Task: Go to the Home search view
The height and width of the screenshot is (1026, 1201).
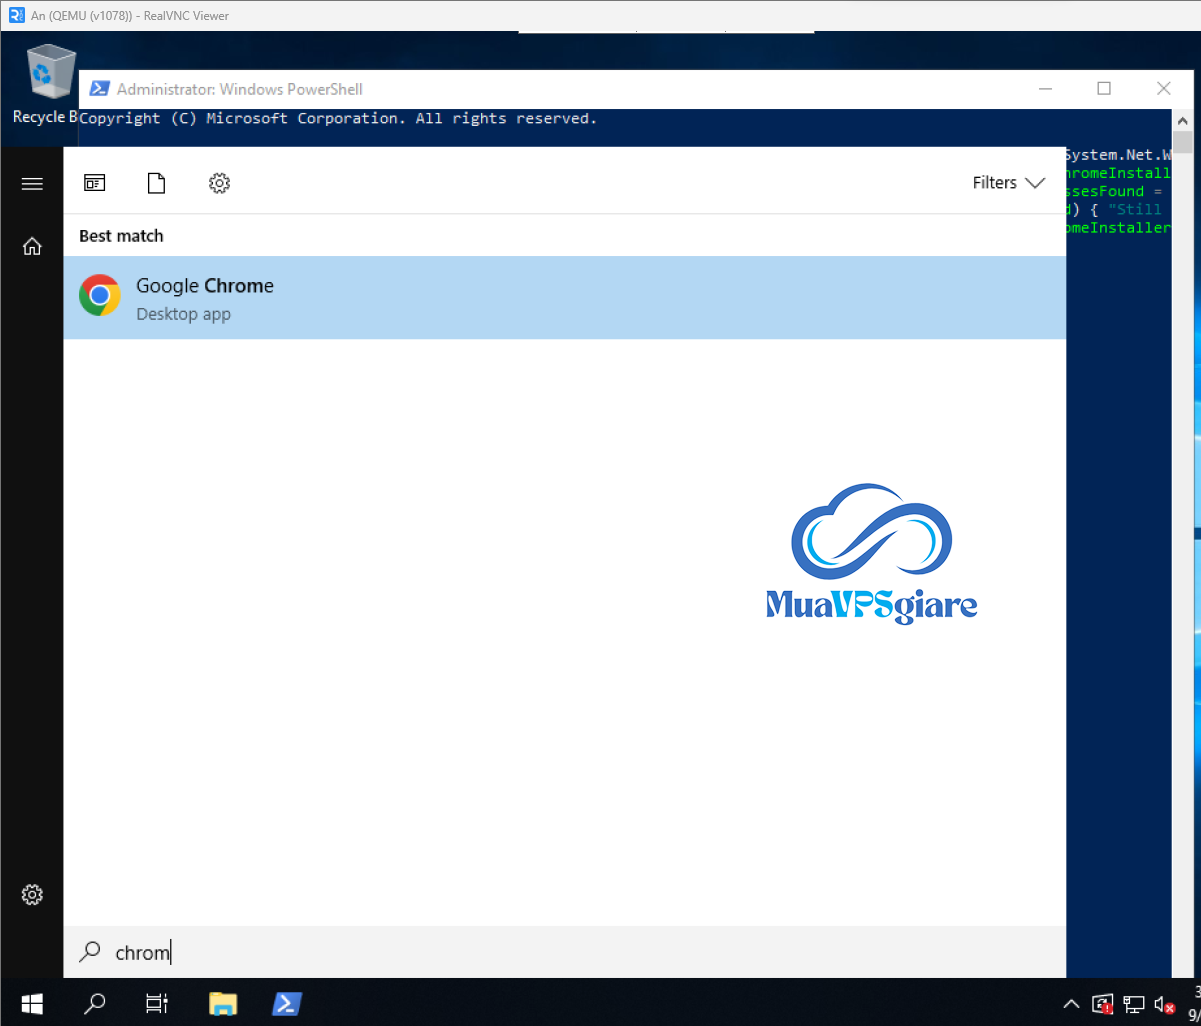Action: tap(32, 246)
